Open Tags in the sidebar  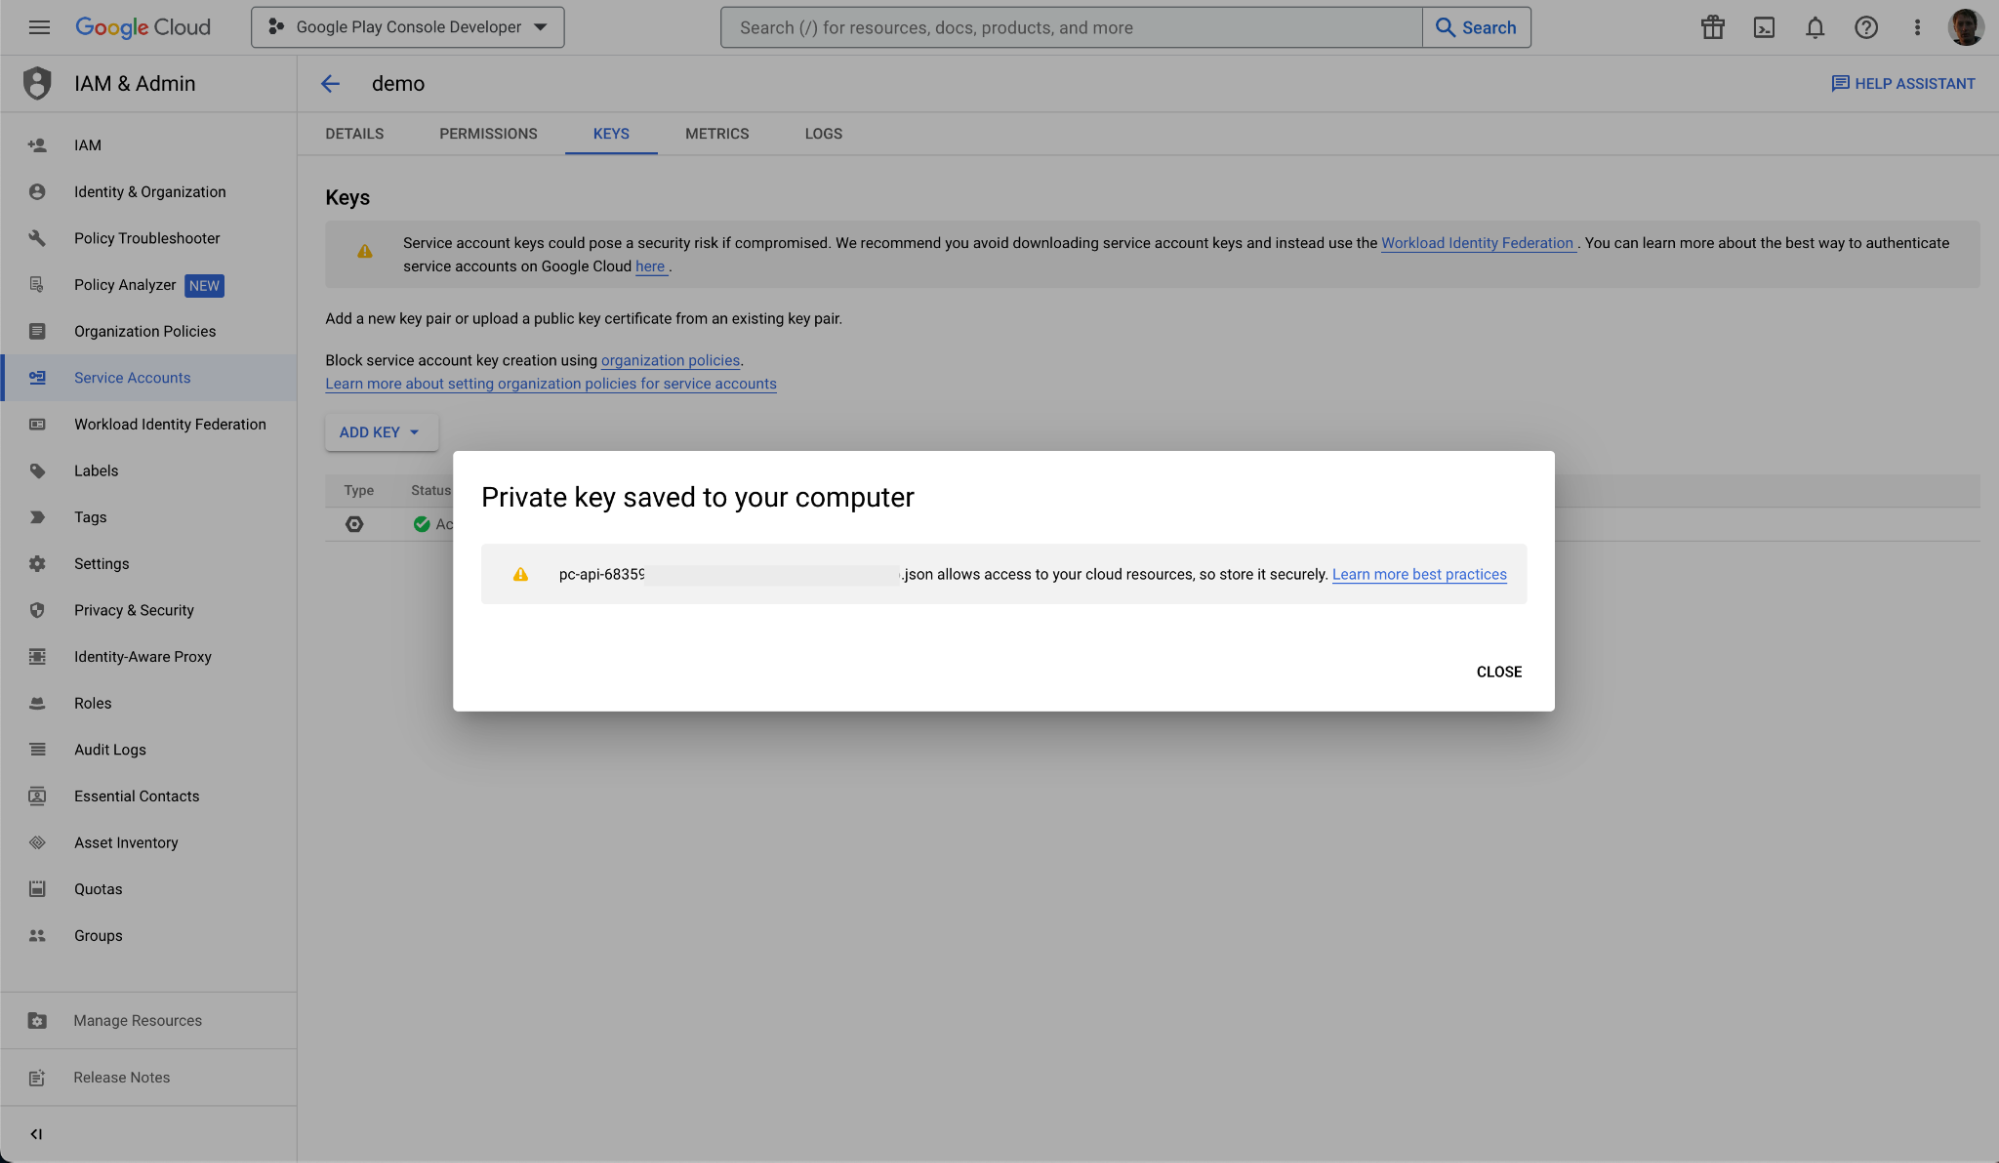[x=148, y=517]
